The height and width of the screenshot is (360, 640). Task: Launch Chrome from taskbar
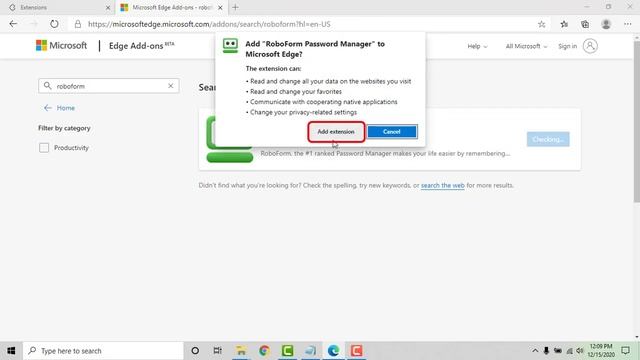point(264,351)
